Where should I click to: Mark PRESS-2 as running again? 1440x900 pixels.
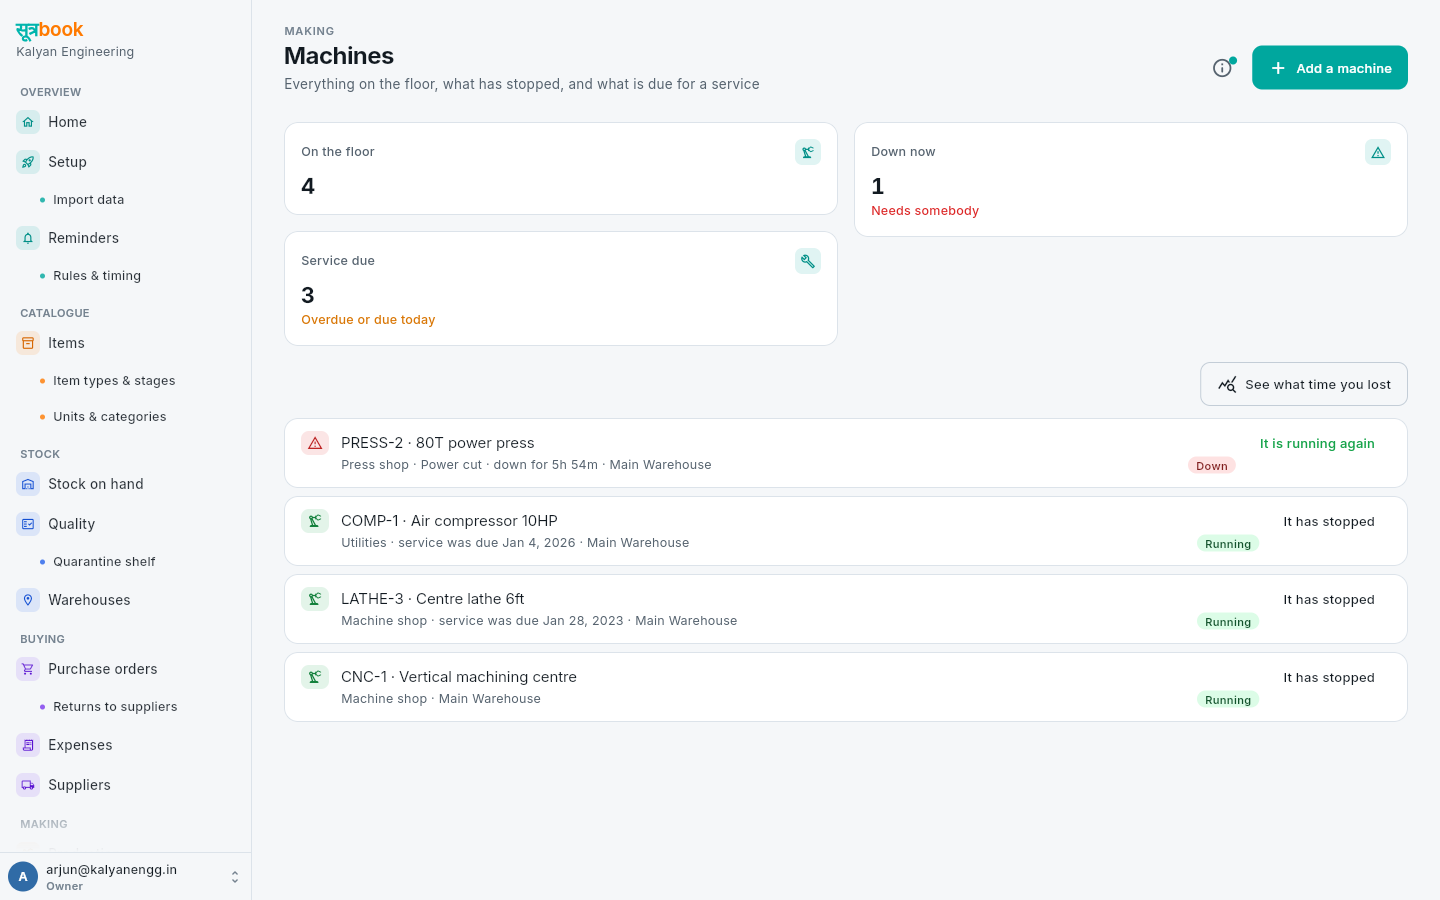(1317, 444)
